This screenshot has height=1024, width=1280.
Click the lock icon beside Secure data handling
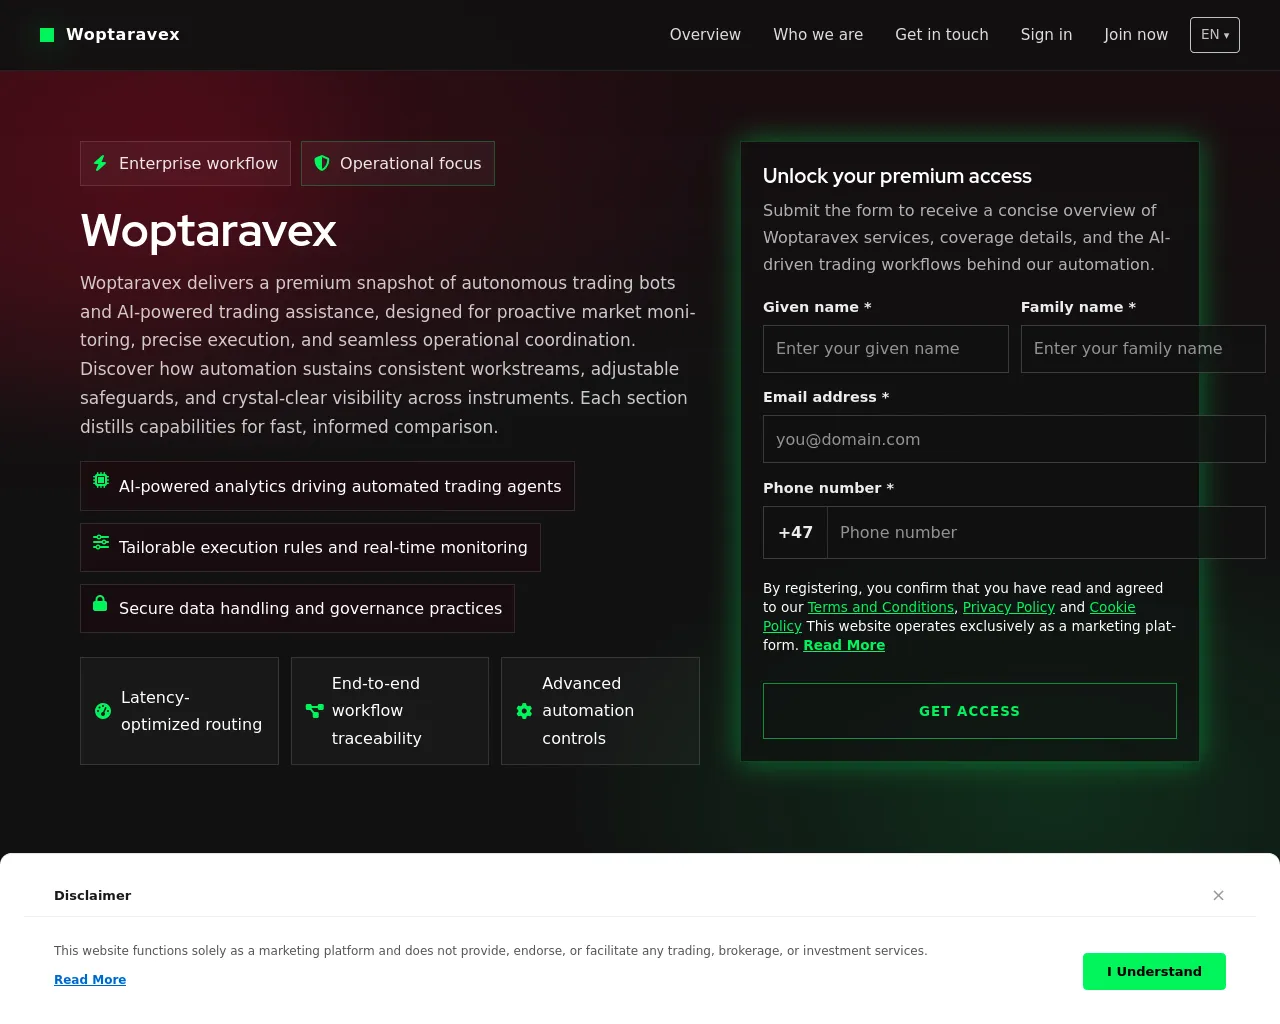point(100,603)
